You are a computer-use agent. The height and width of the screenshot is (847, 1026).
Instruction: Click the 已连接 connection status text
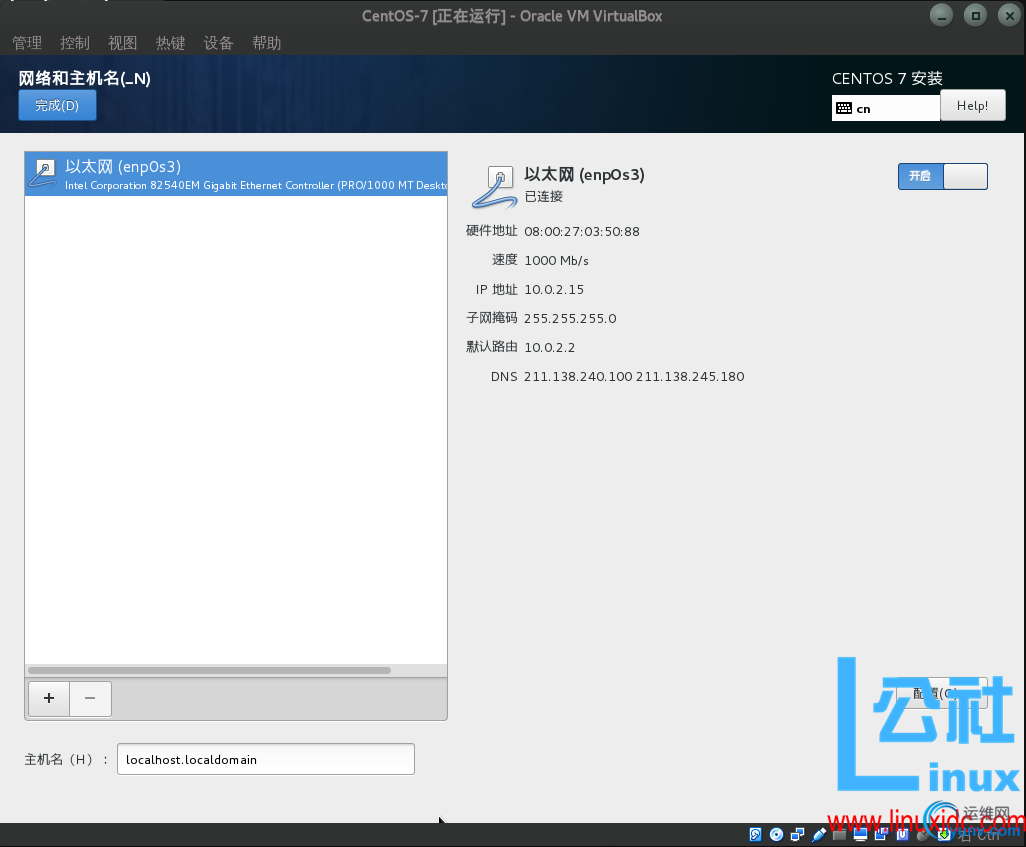click(543, 196)
